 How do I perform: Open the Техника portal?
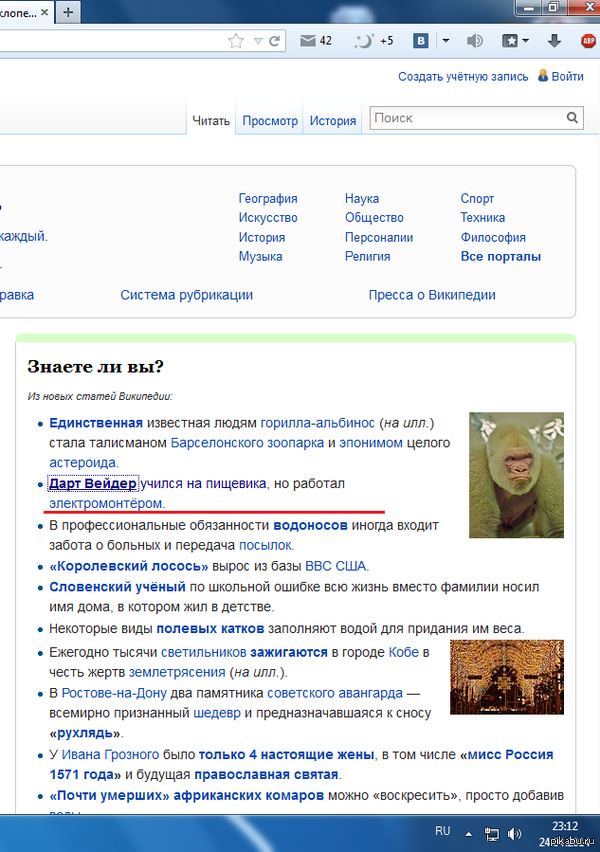click(x=483, y=217)
